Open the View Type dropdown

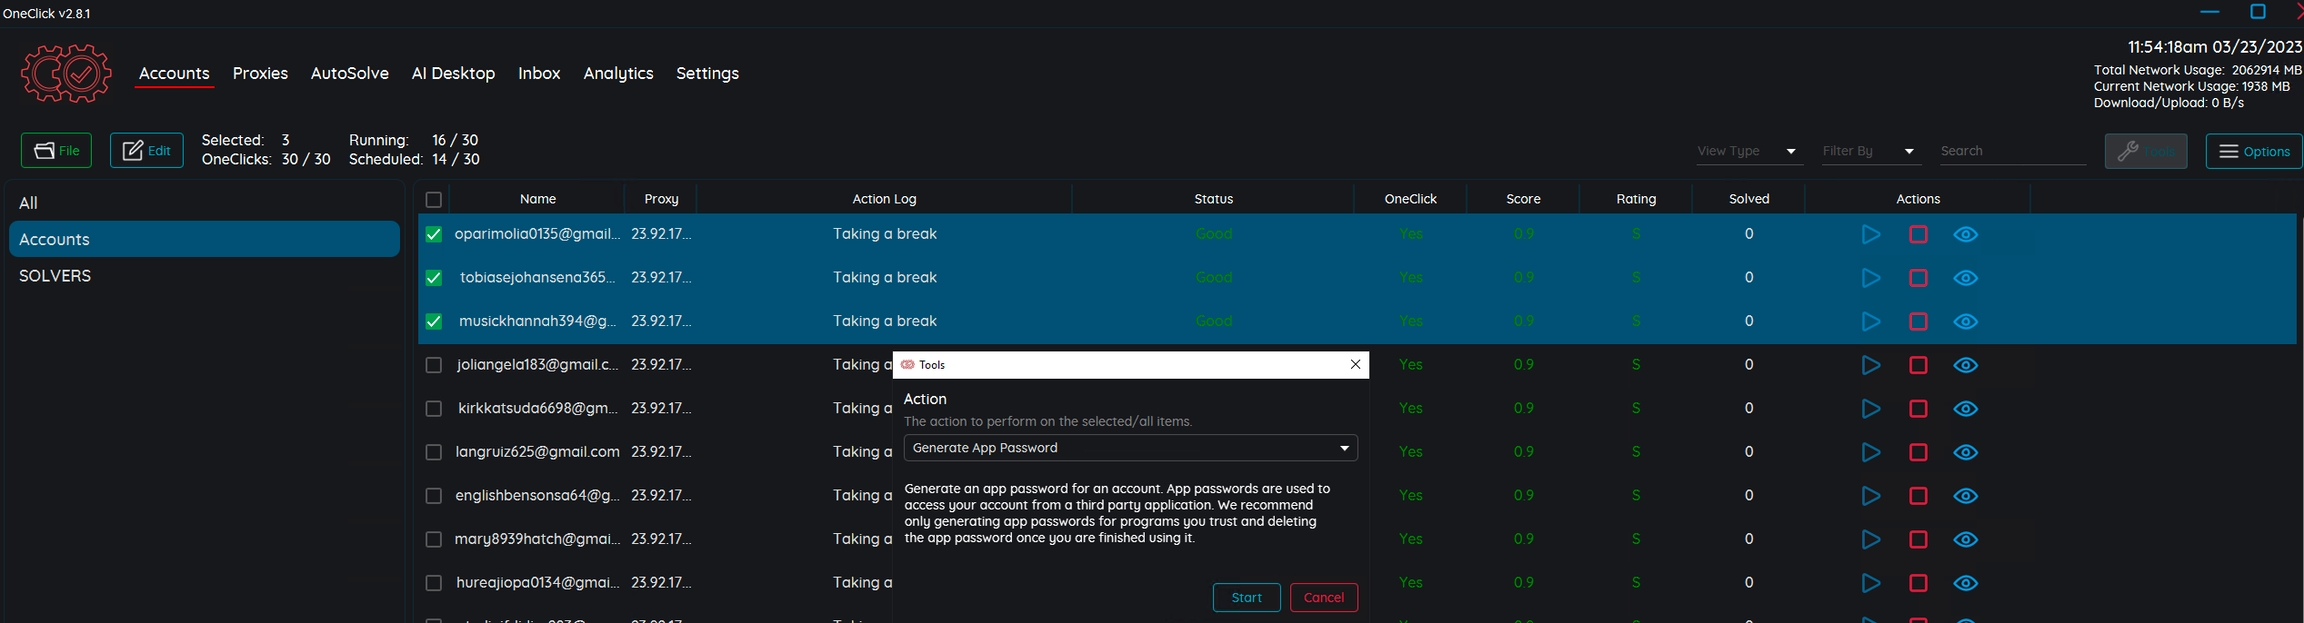1747,151
